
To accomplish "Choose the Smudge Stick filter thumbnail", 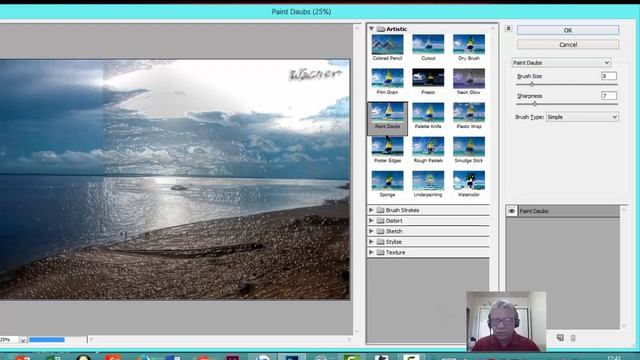I will 469,147.
